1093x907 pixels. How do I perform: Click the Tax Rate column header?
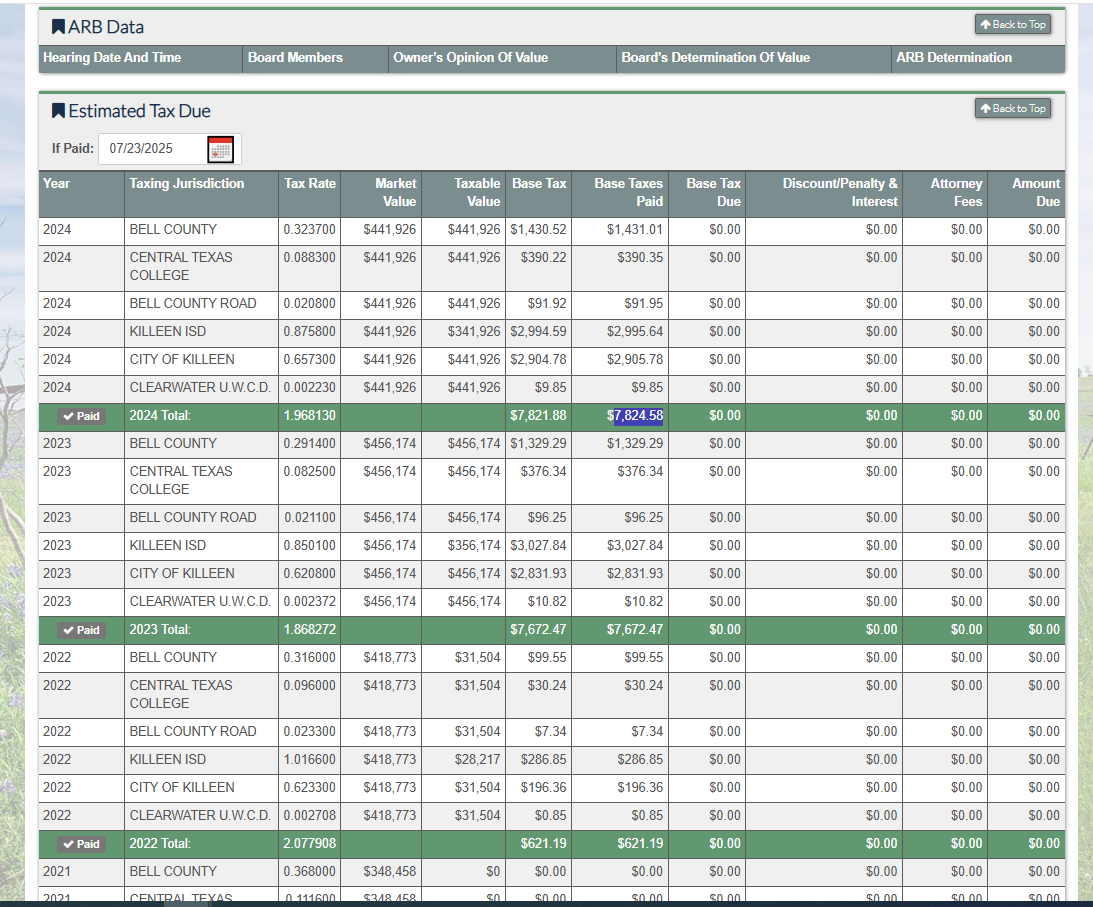pos(310,183)
